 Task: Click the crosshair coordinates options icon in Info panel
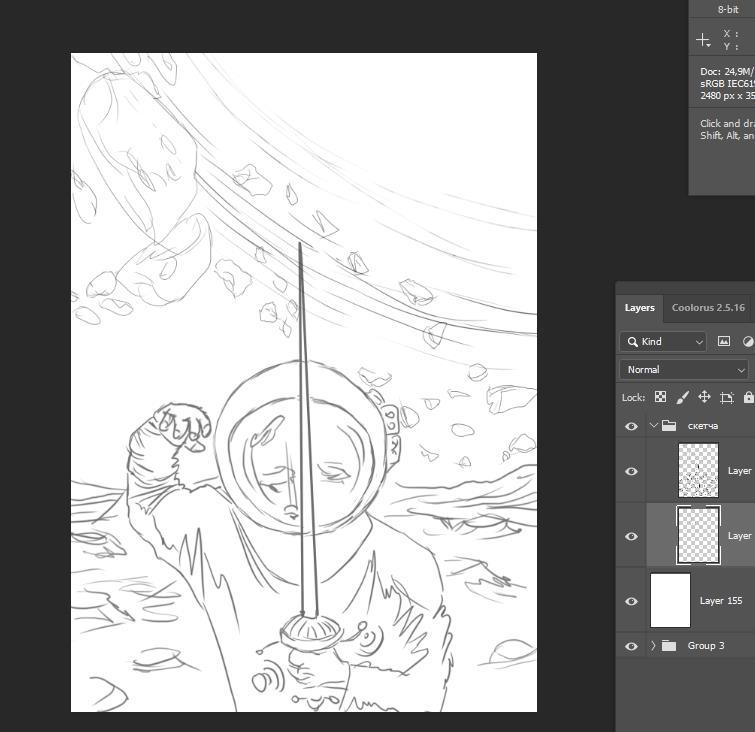pyautogui.click(x=703, y=40)
